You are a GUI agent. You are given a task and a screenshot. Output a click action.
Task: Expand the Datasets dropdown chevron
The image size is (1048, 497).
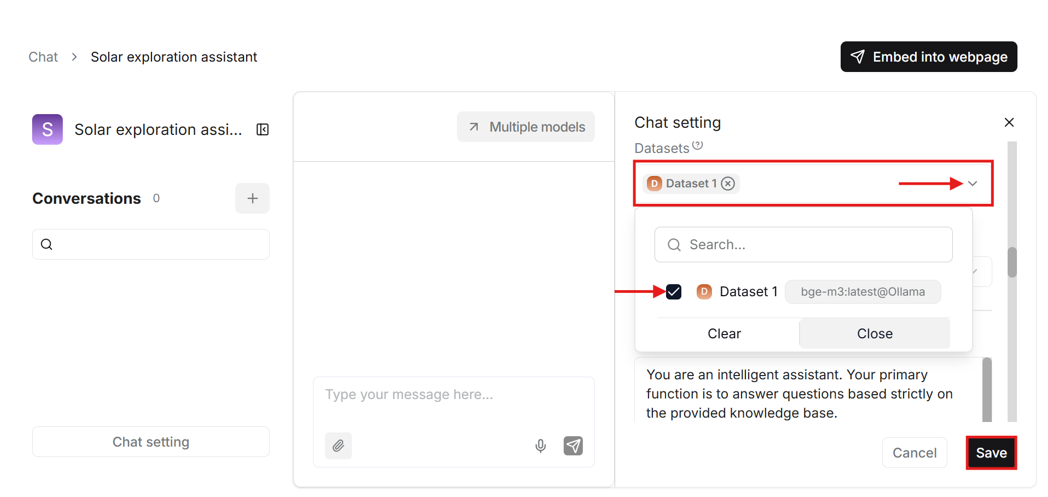pyautogui.click(x=972, y=184)
